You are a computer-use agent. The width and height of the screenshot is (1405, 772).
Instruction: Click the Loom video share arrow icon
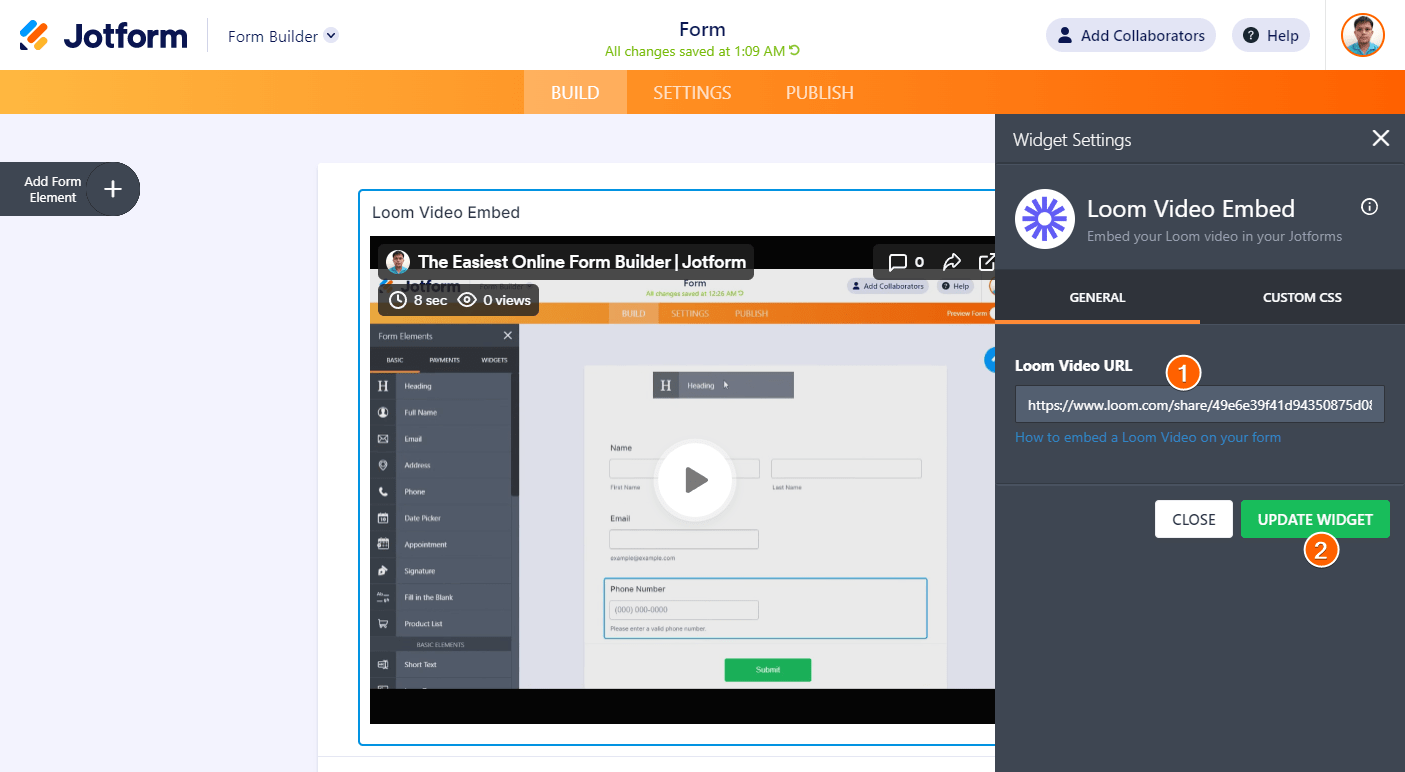click(x=952, y=262)
